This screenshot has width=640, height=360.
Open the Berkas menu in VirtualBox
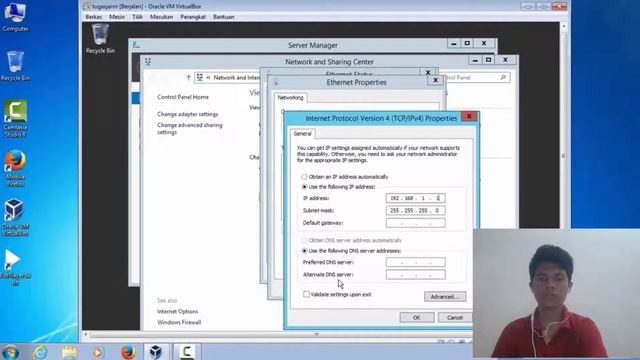(93, 17)
